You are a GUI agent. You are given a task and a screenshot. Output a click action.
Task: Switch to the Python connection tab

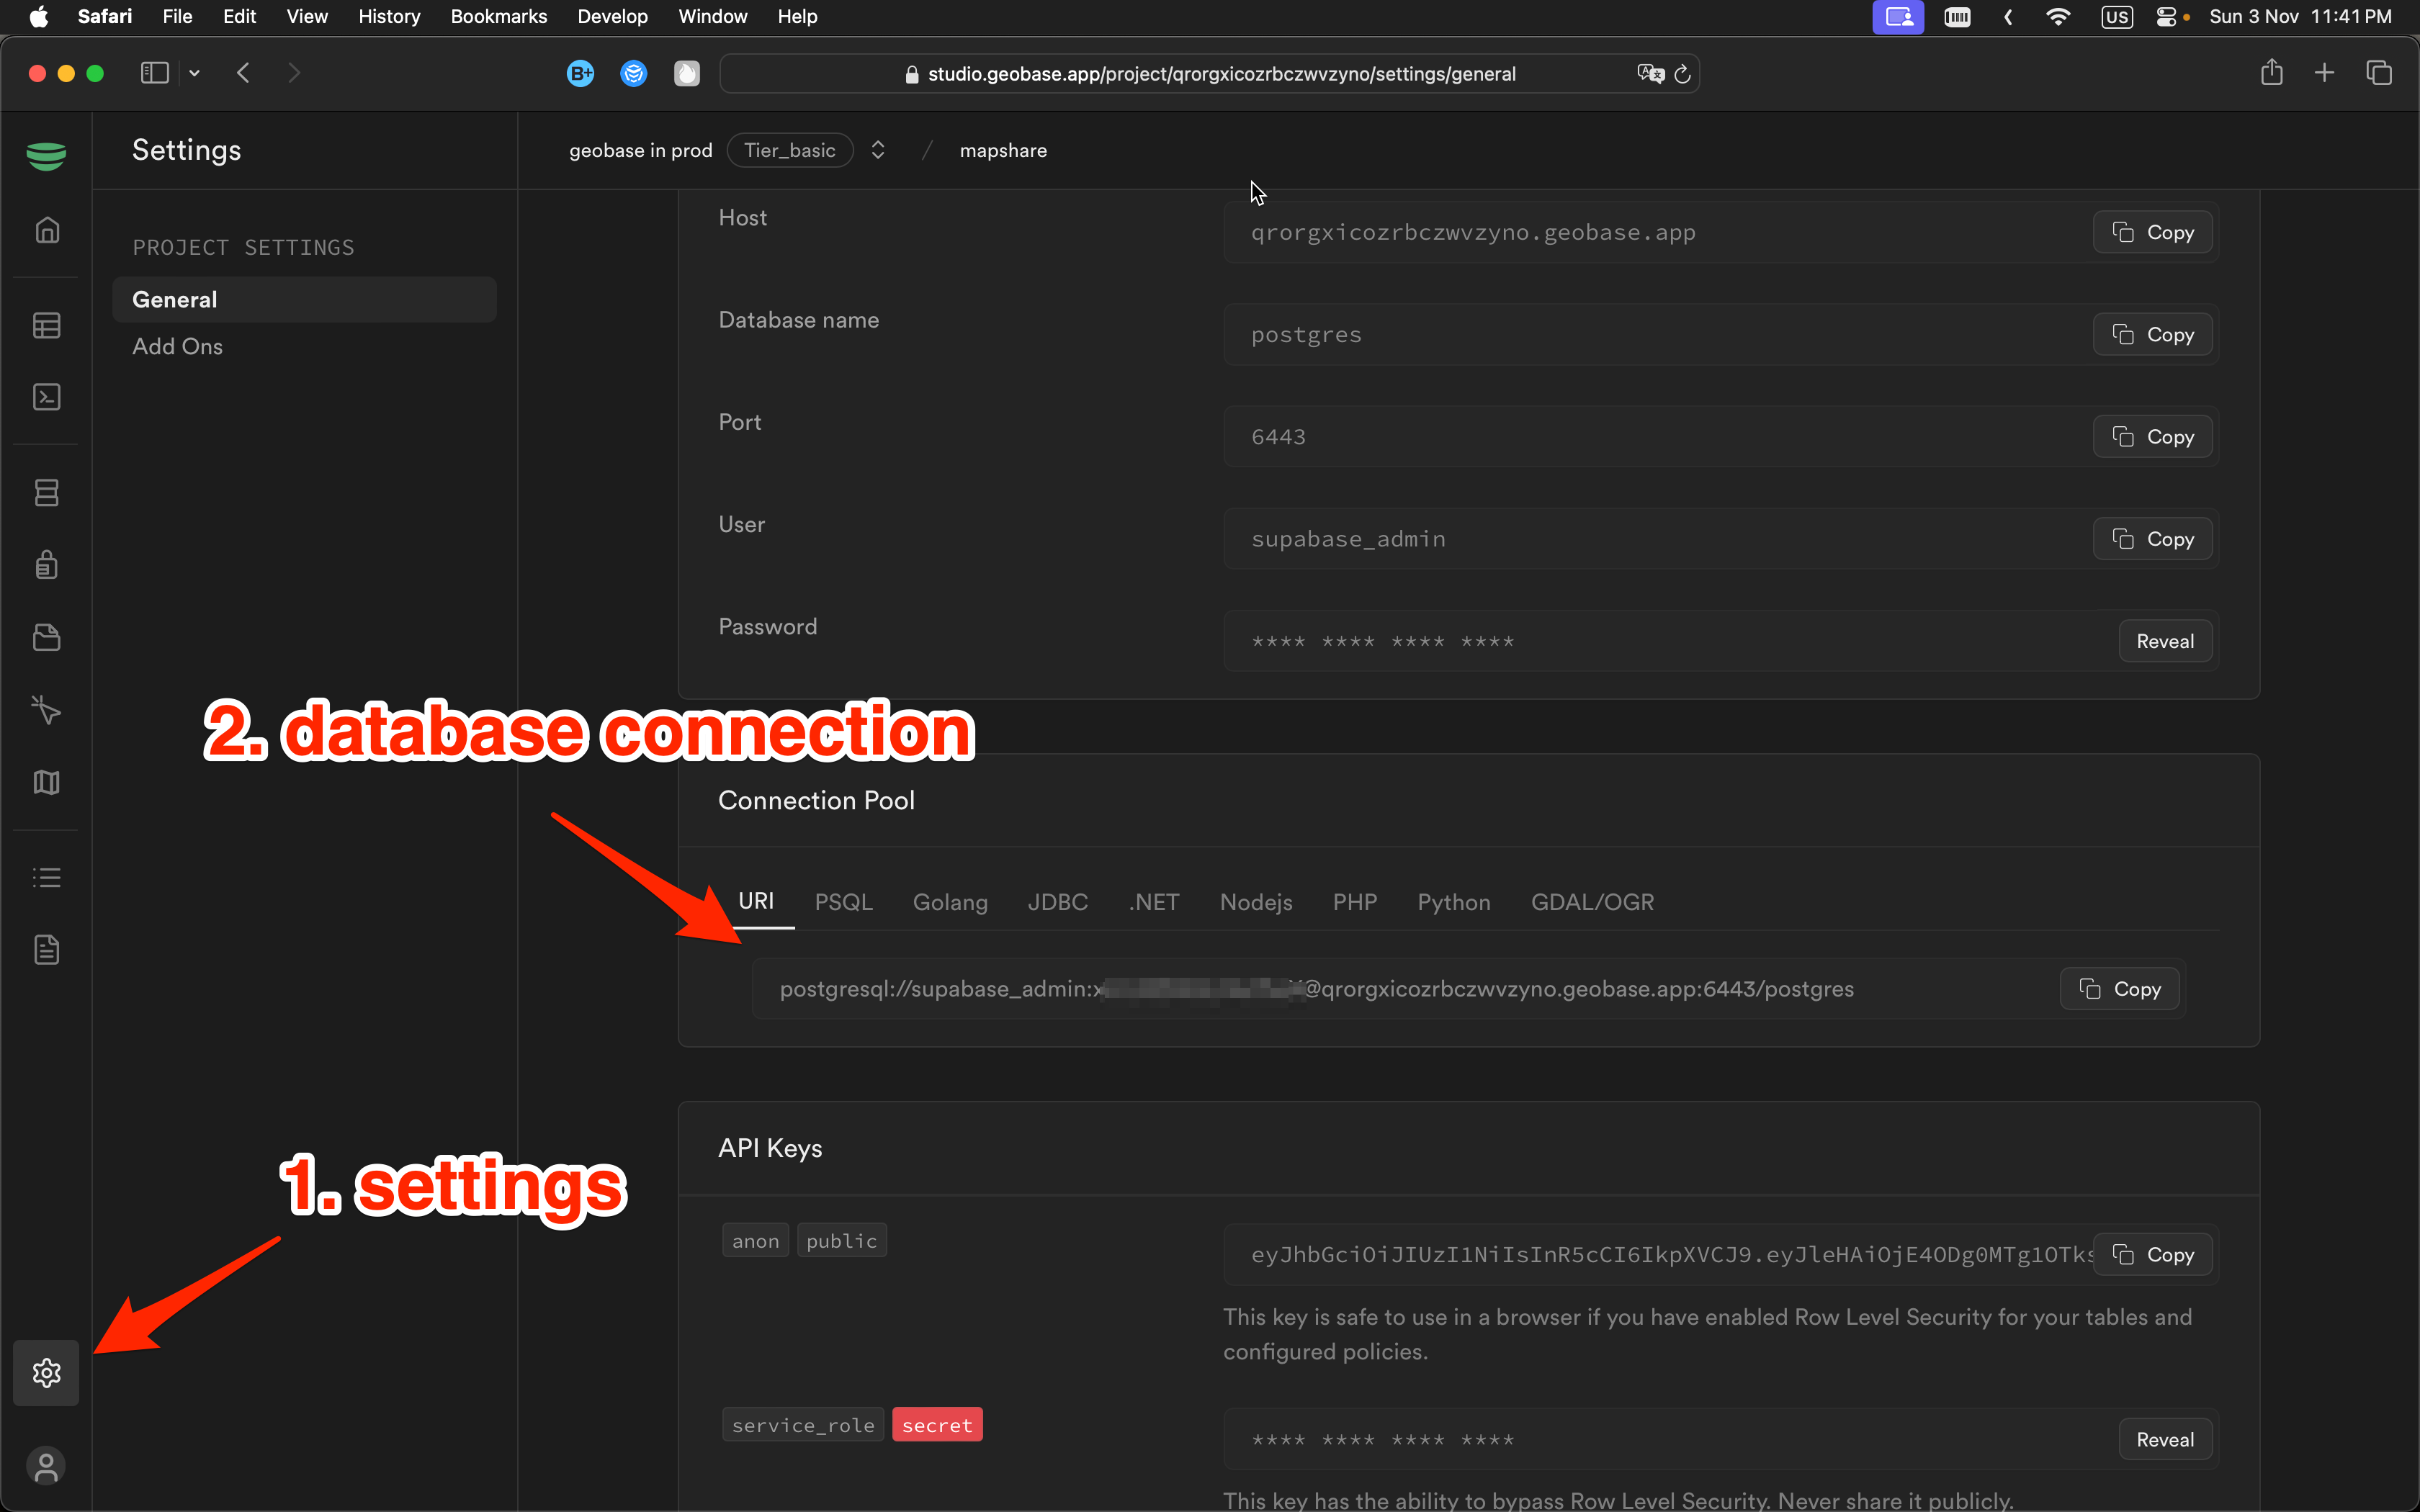[x=1453, y=902]
